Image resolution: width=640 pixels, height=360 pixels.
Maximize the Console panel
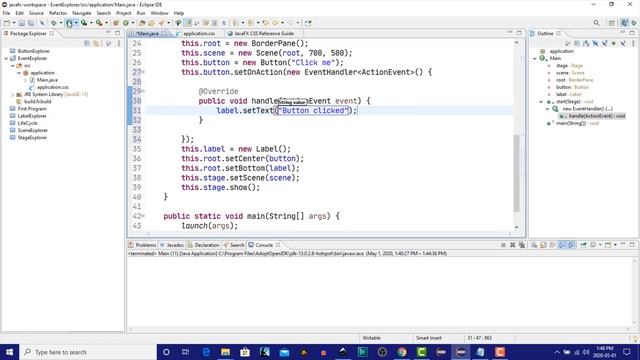(x=632, y=244)
